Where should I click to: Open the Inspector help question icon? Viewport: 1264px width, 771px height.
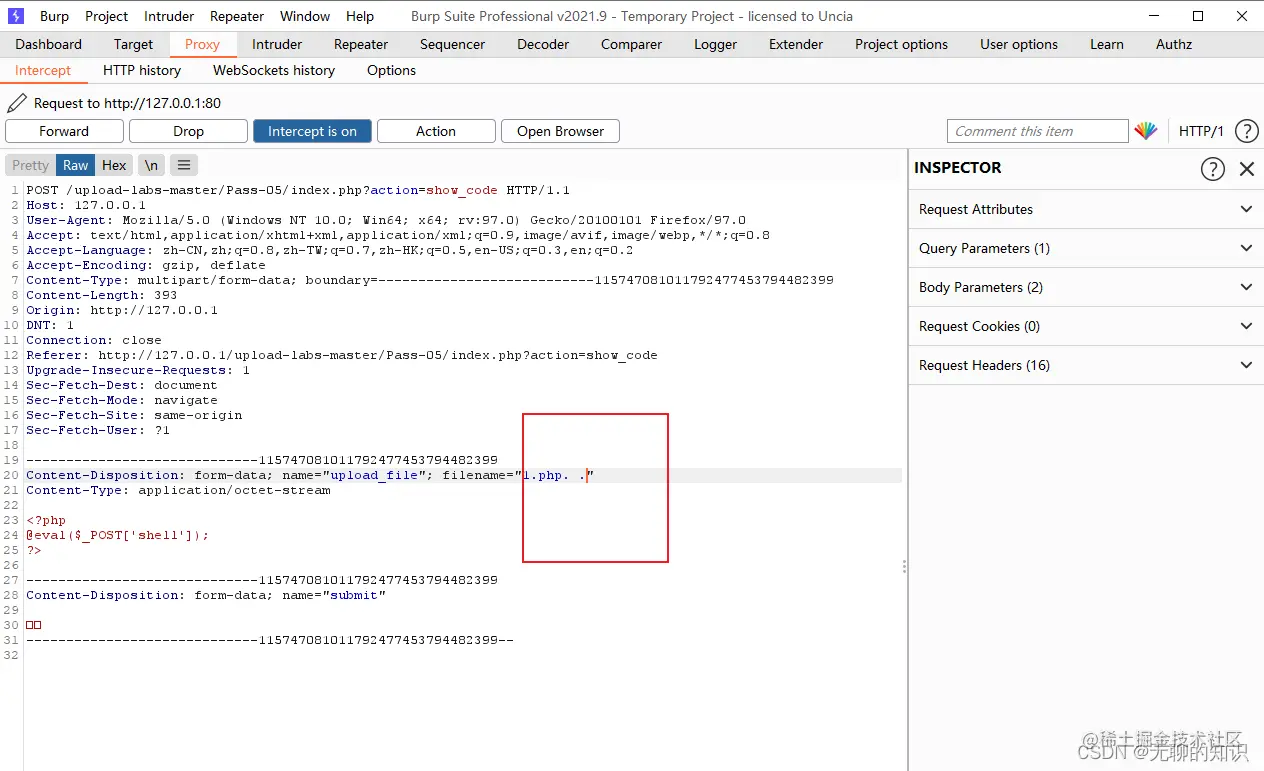point(1212,169)
